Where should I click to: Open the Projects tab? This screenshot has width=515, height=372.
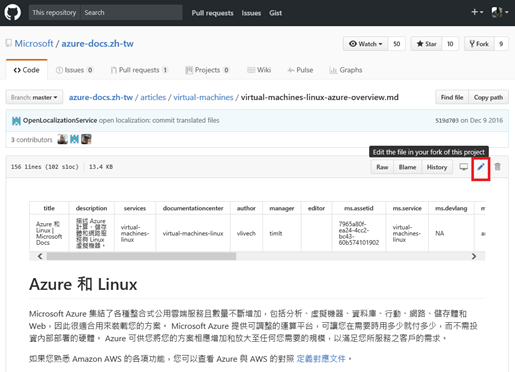207,70
